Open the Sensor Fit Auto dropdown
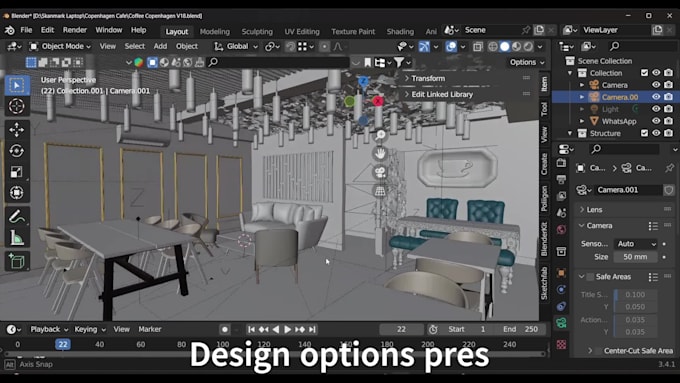 (635, 244)
